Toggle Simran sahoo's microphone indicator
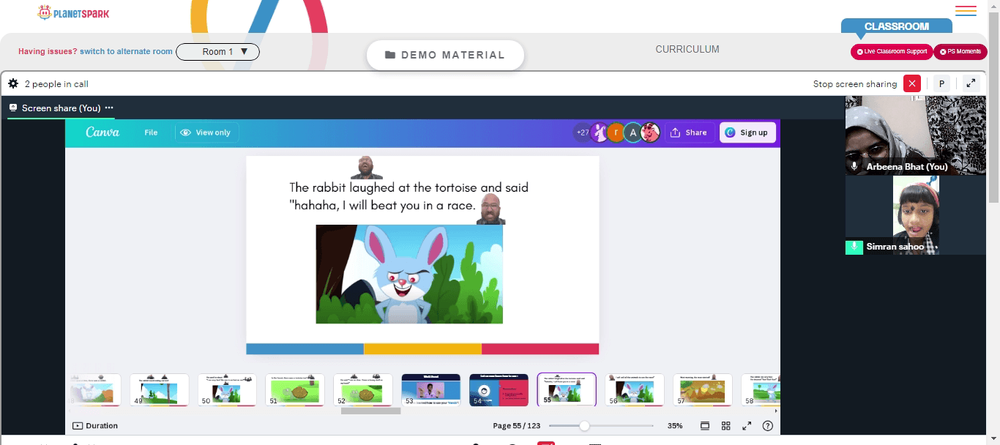Image resolution: width=1000 pixels, height=445 pixels. (854, 247)
